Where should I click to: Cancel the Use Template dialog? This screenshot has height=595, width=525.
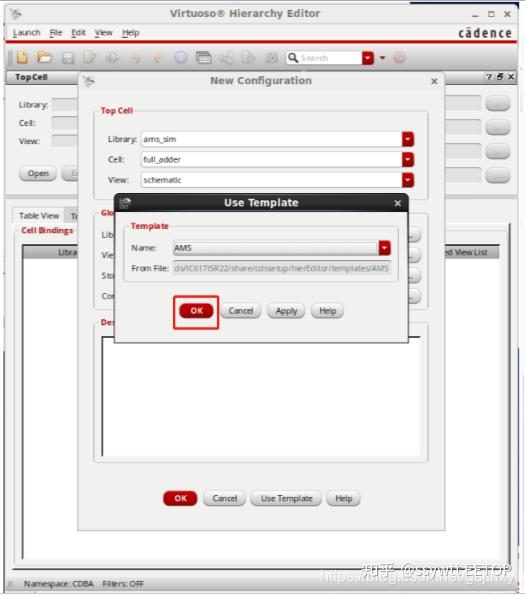click(x=240, y=311)
